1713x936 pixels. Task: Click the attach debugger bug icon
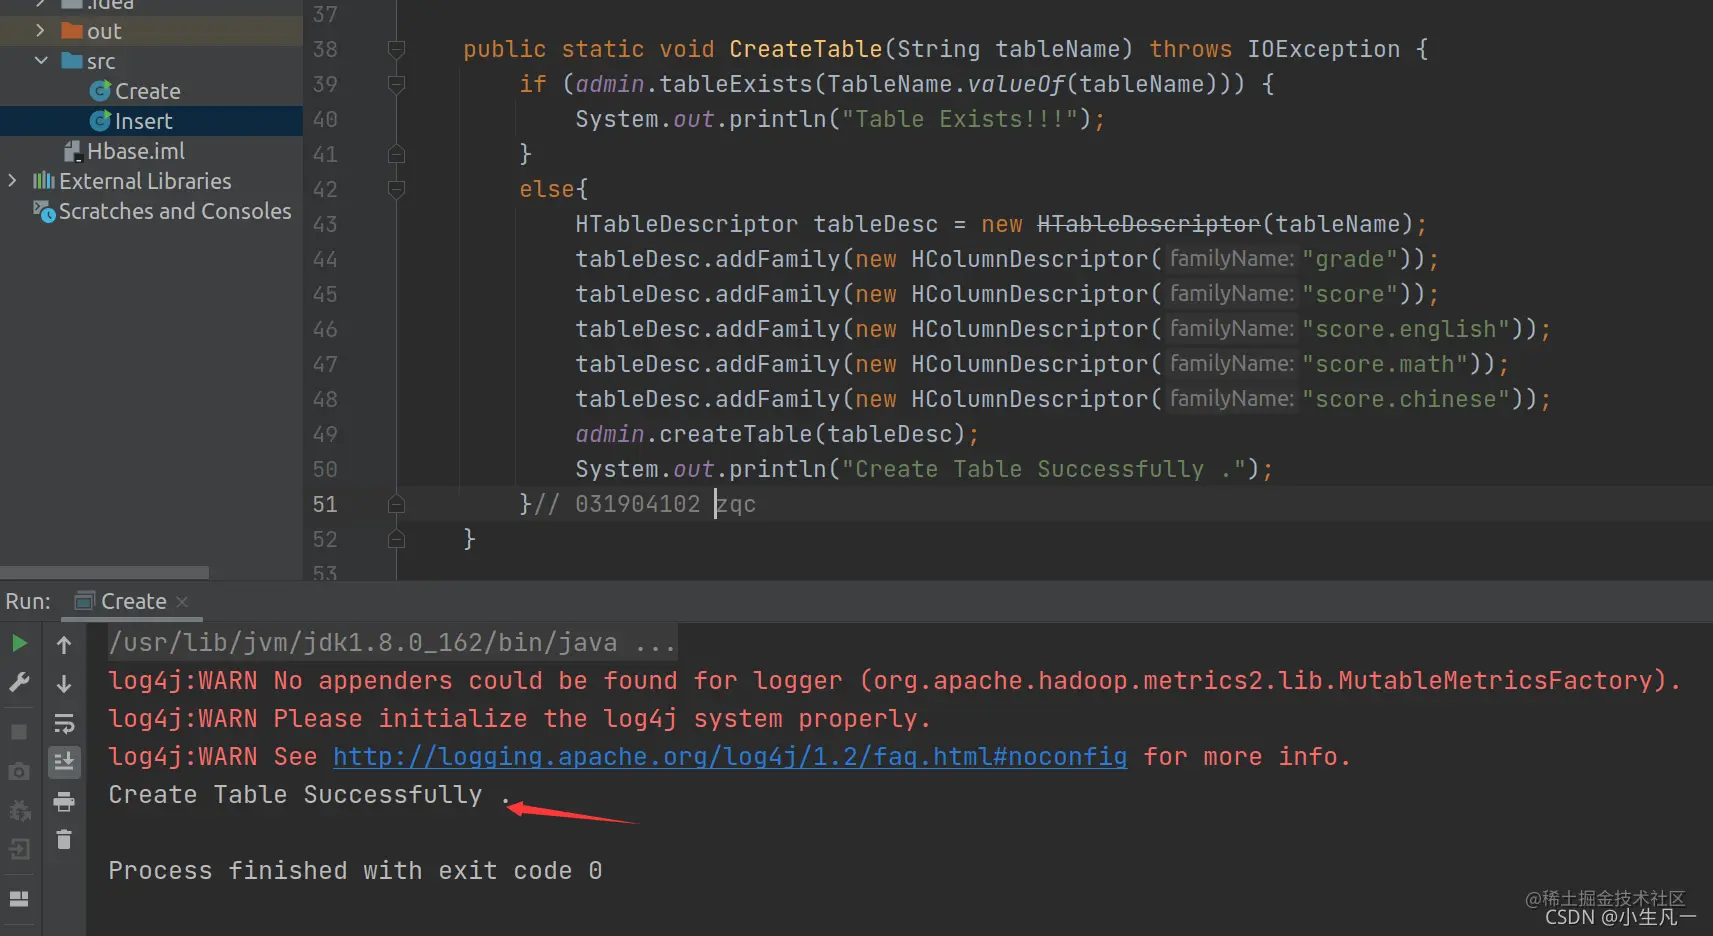pos(19,810)
